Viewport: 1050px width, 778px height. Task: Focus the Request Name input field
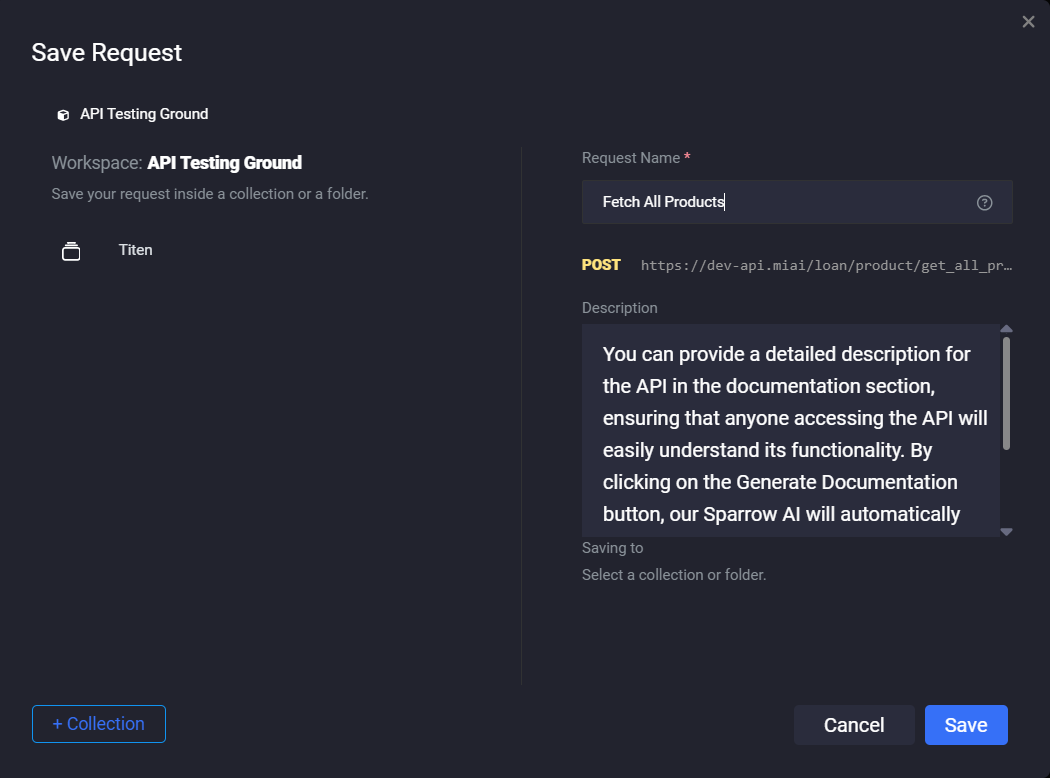[780, 202]
